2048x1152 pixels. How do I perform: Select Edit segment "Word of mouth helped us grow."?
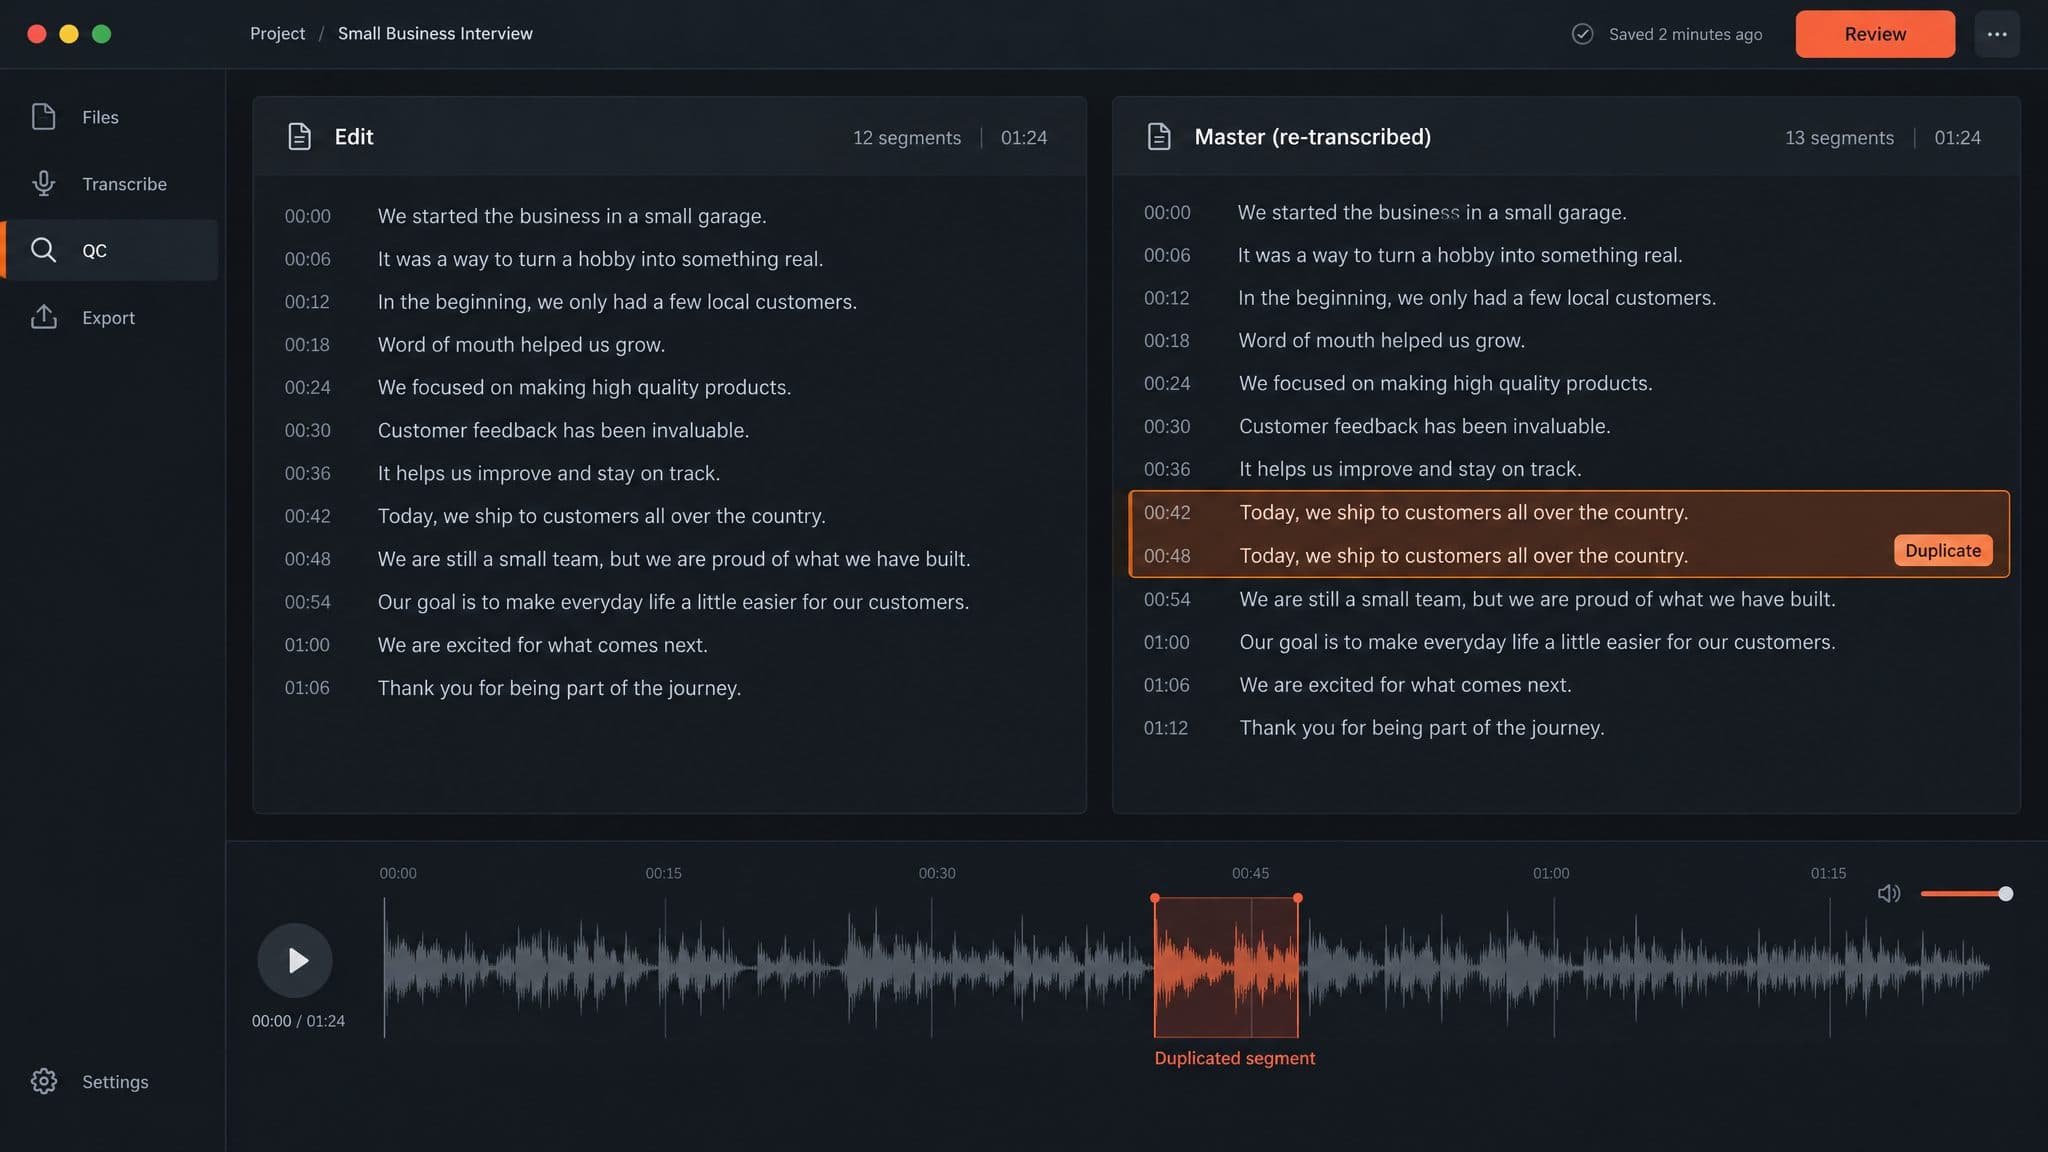click(x=521, y=344)
